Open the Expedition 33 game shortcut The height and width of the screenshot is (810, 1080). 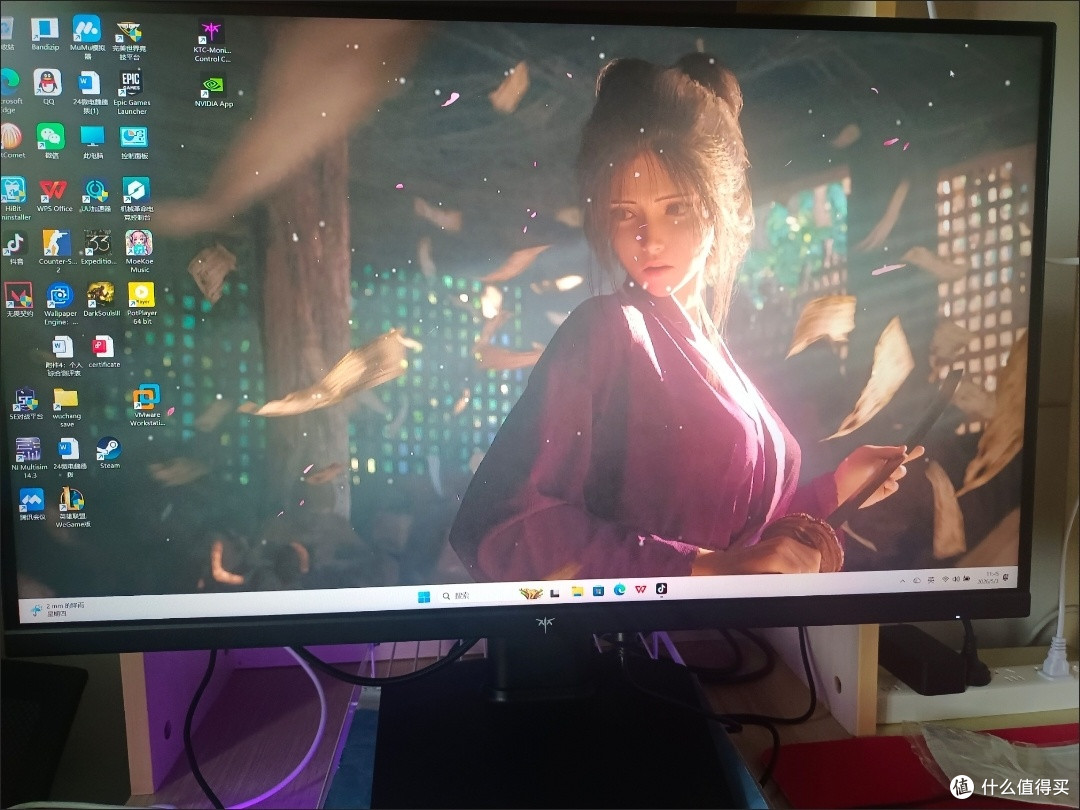tap(98, 247)
